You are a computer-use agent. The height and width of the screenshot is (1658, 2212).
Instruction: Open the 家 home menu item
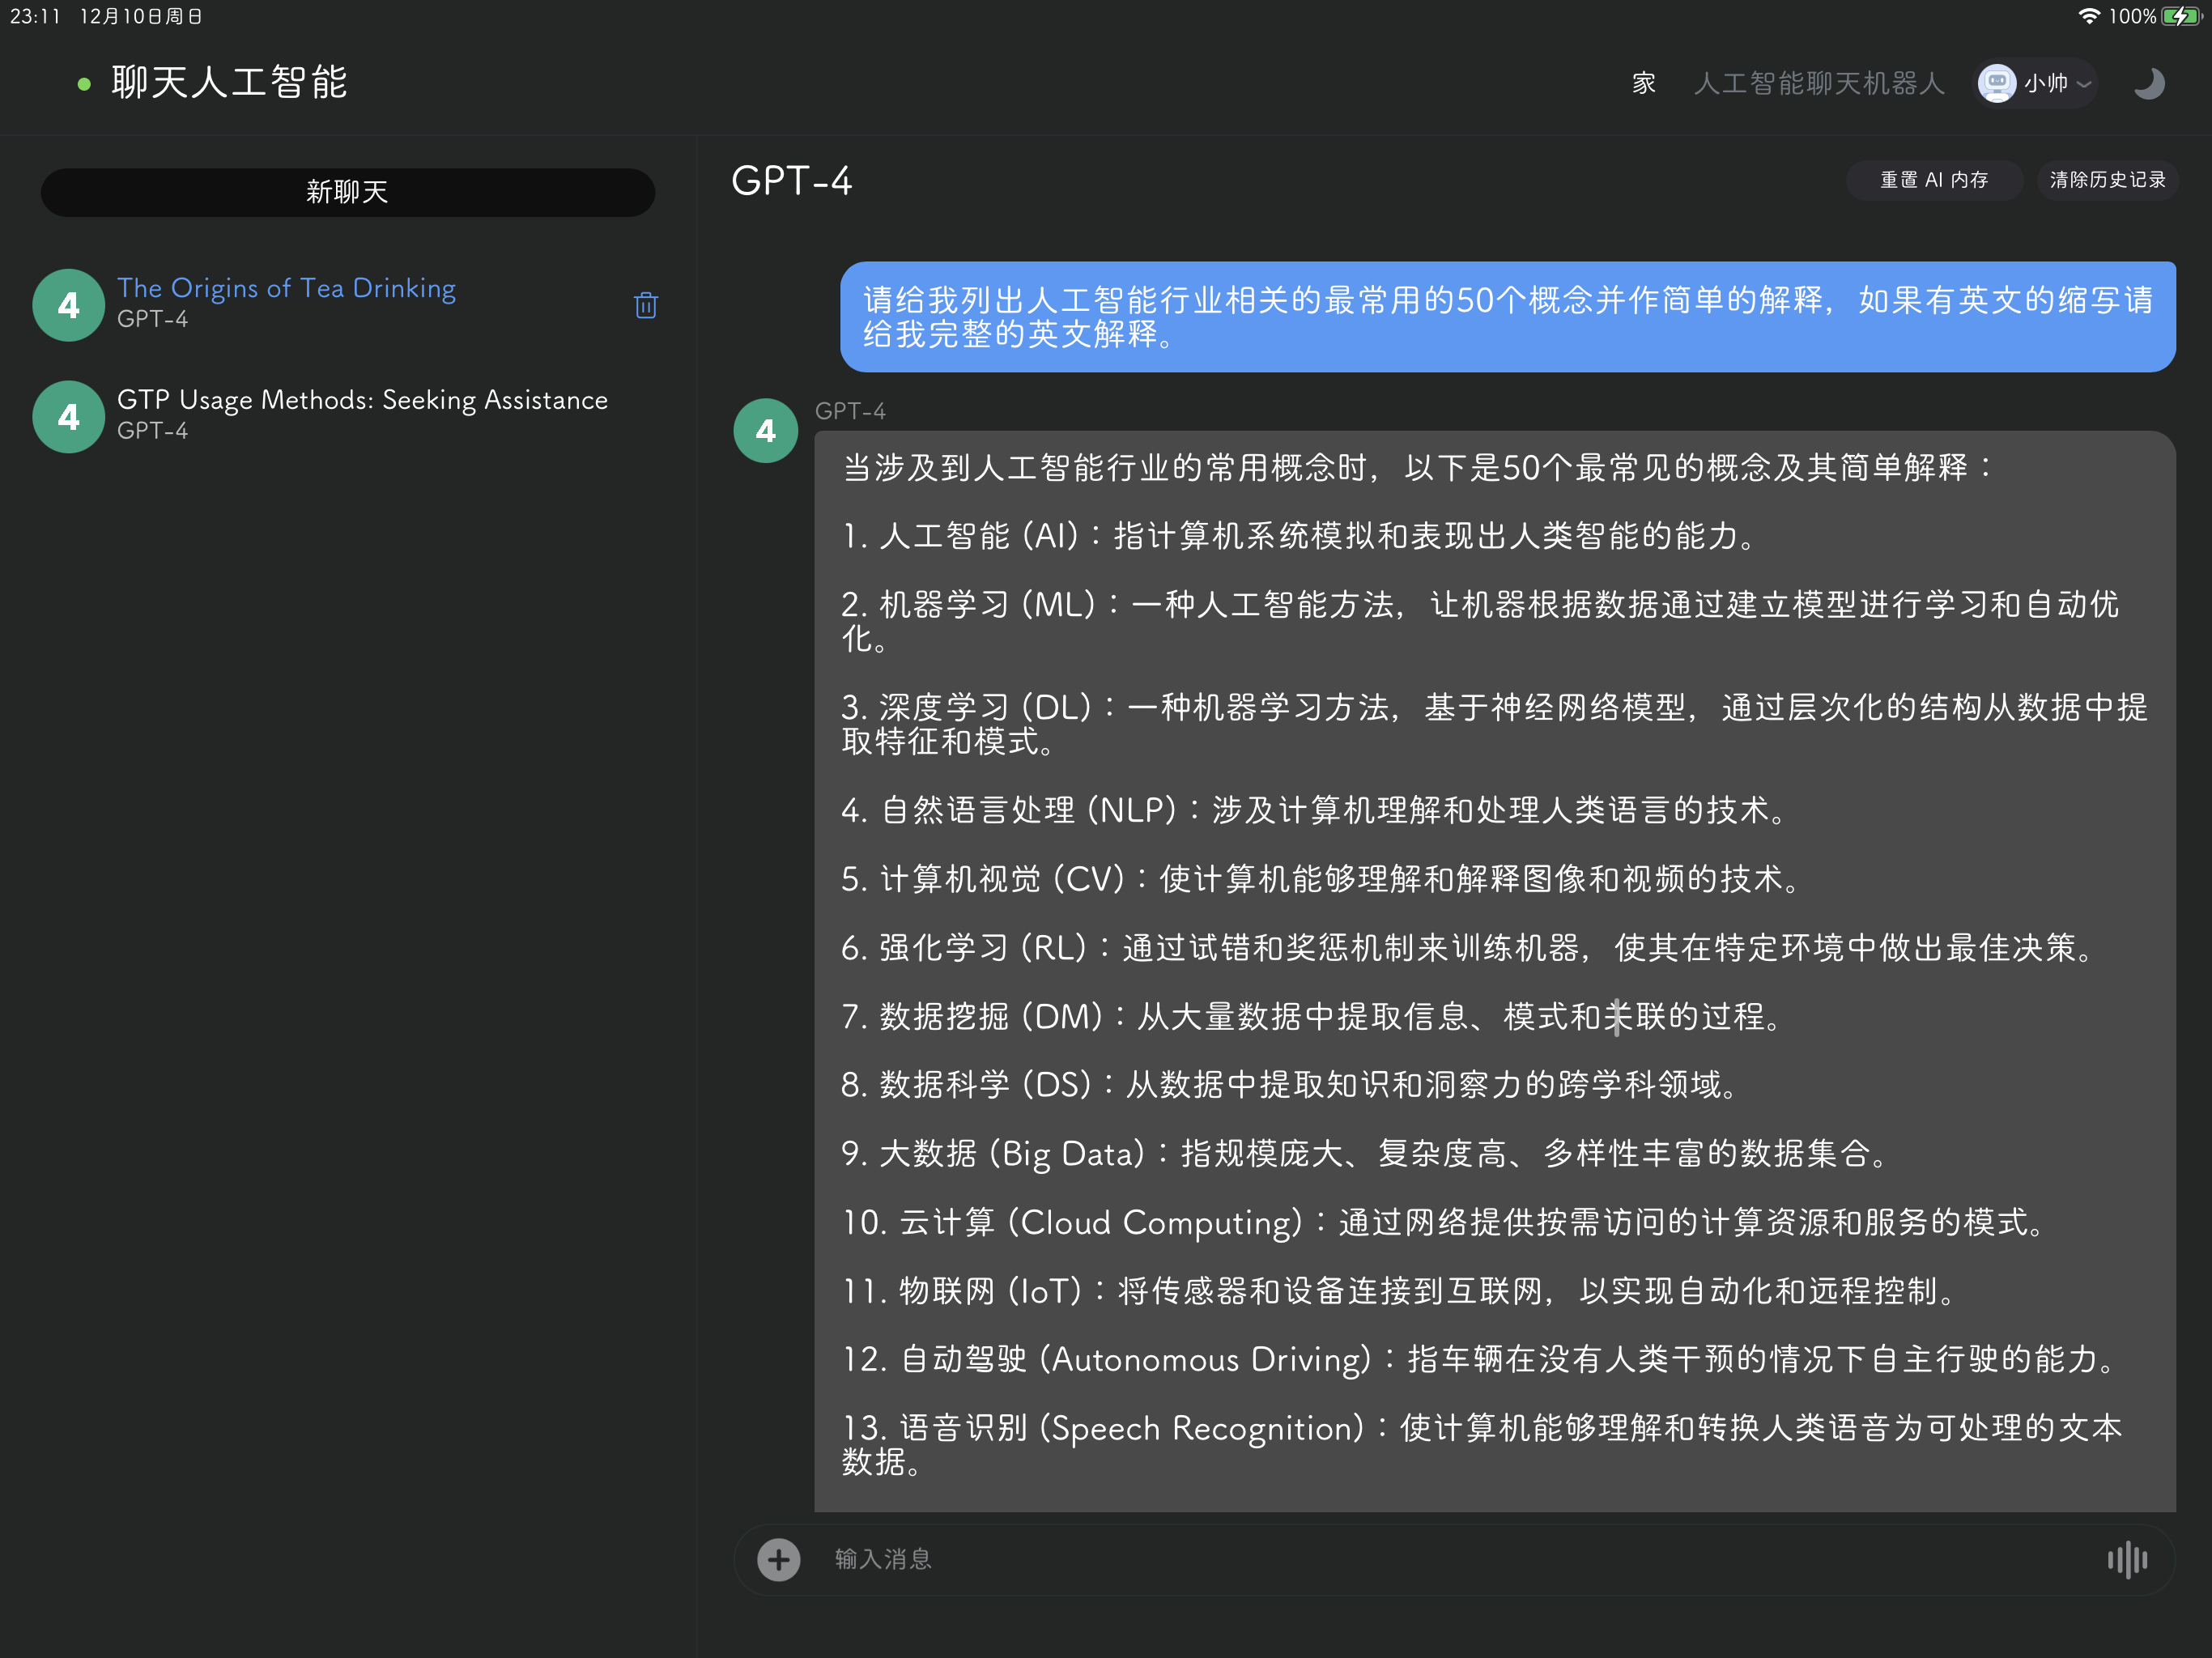pyautogui.click(x=1644, y=83)
